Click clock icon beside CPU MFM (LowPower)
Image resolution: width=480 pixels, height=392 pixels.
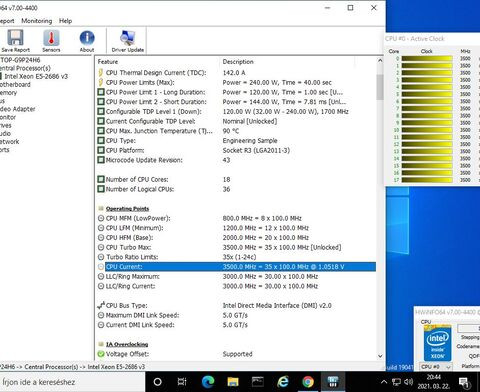(x=101, y=218)
